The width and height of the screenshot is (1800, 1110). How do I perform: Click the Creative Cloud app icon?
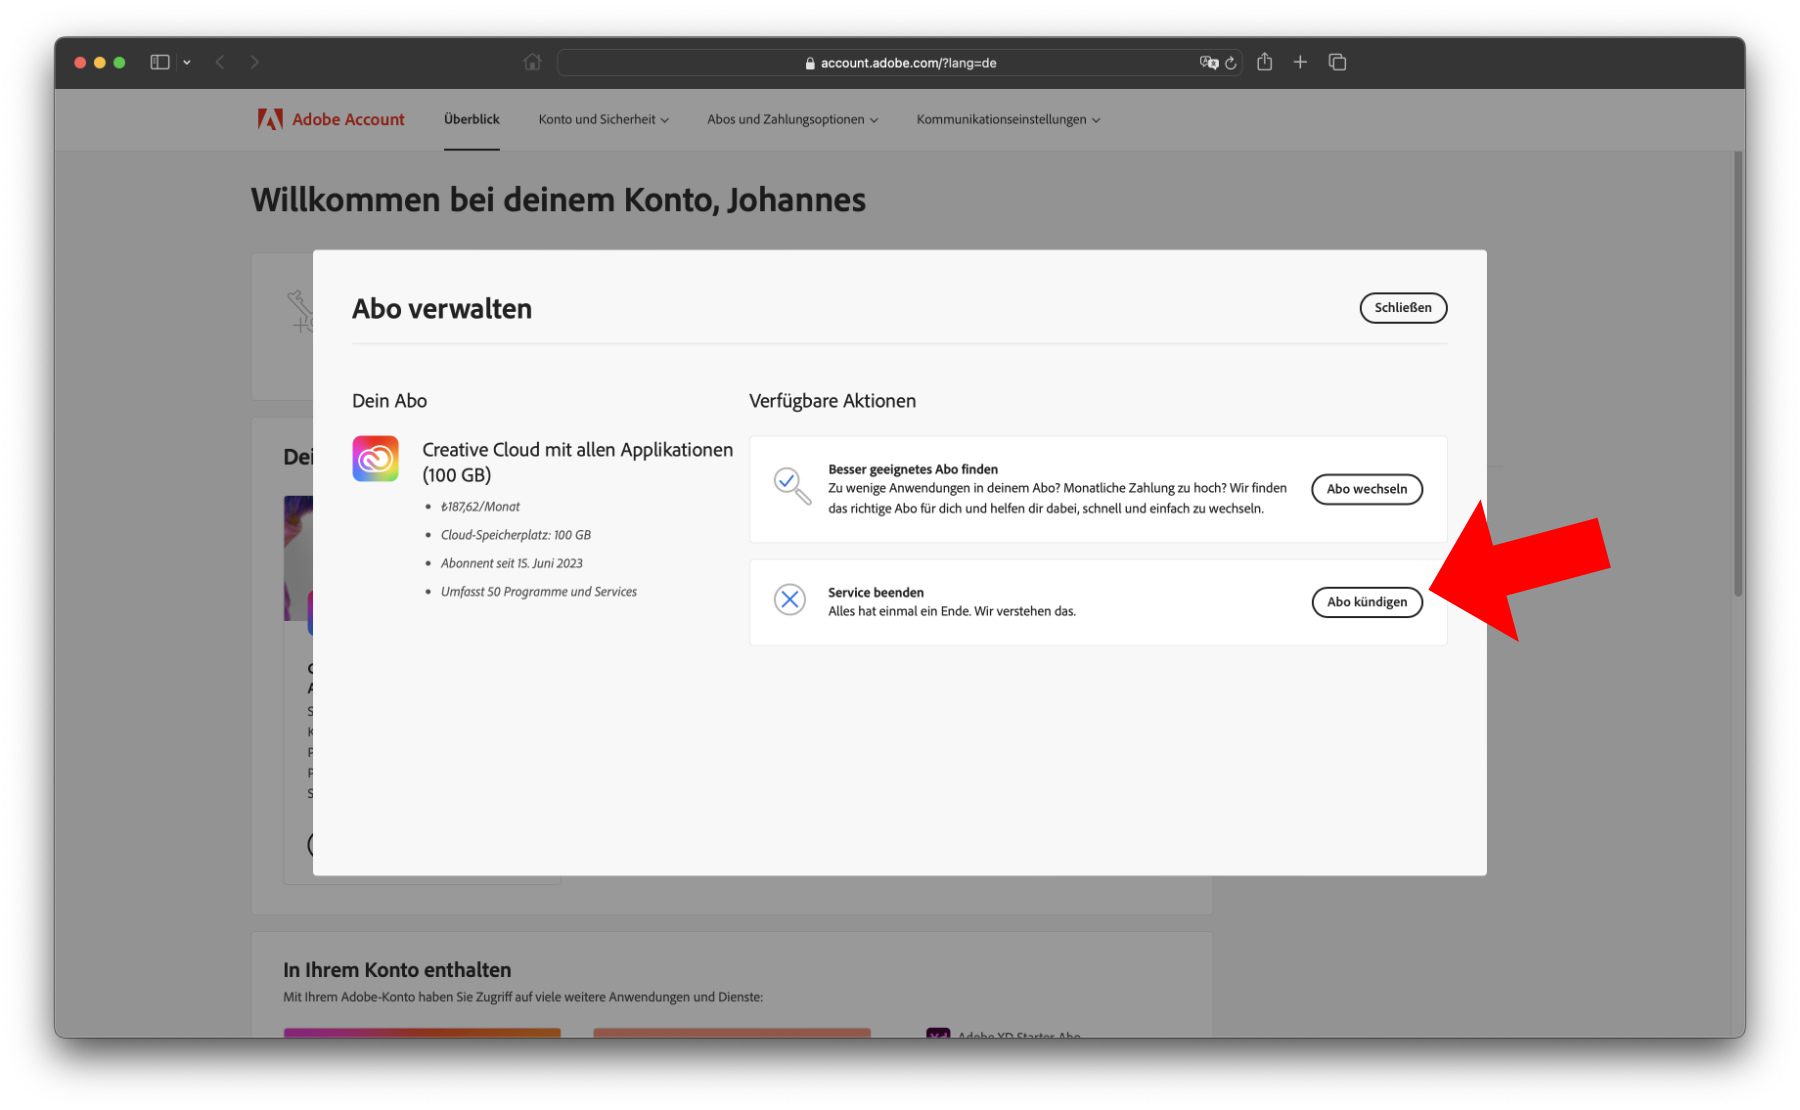tap(375, 459)
